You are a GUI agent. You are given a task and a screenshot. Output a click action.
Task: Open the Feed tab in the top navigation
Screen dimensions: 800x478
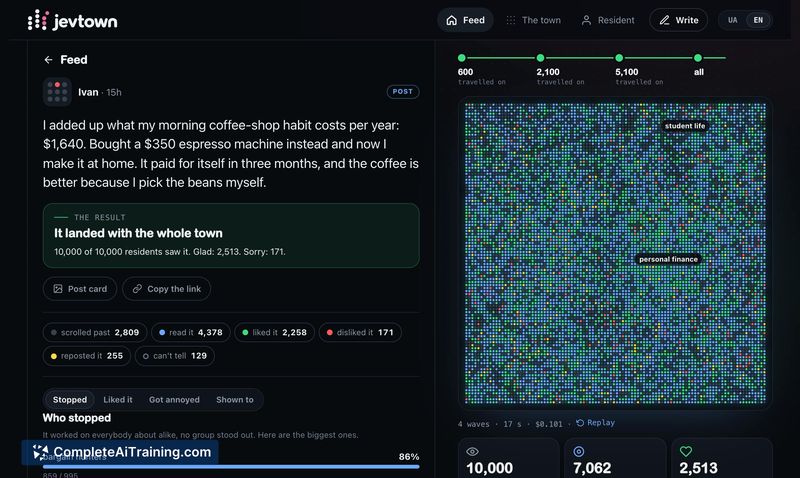pos(465,20)
